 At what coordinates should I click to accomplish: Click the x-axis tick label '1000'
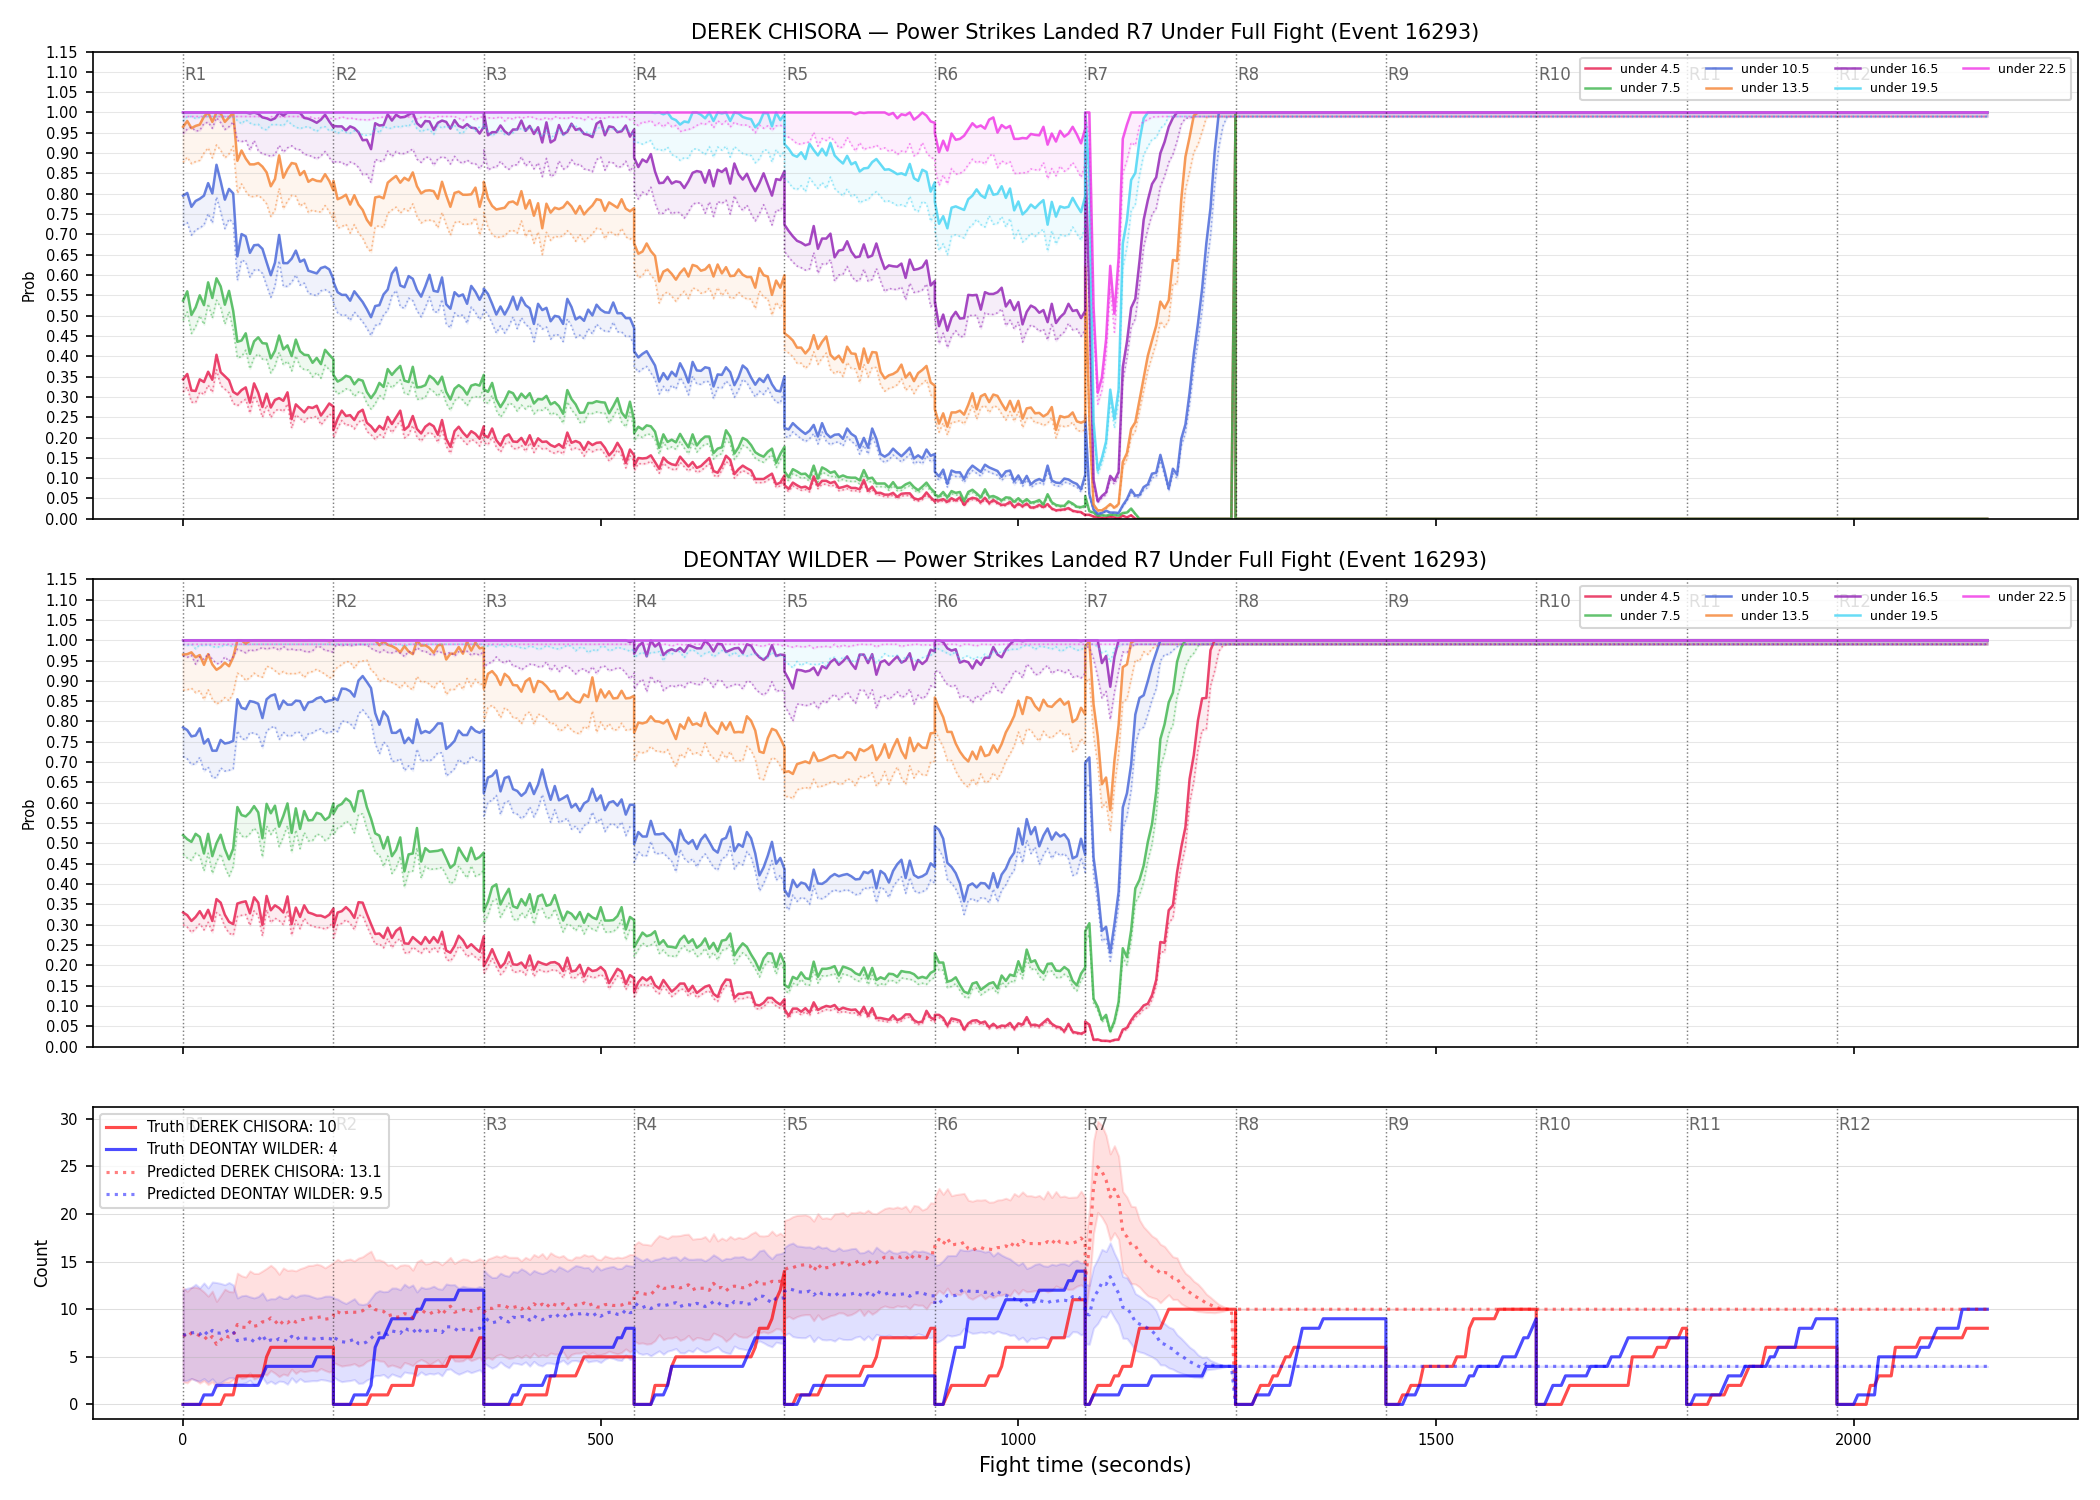(x=1018, y=1439)
